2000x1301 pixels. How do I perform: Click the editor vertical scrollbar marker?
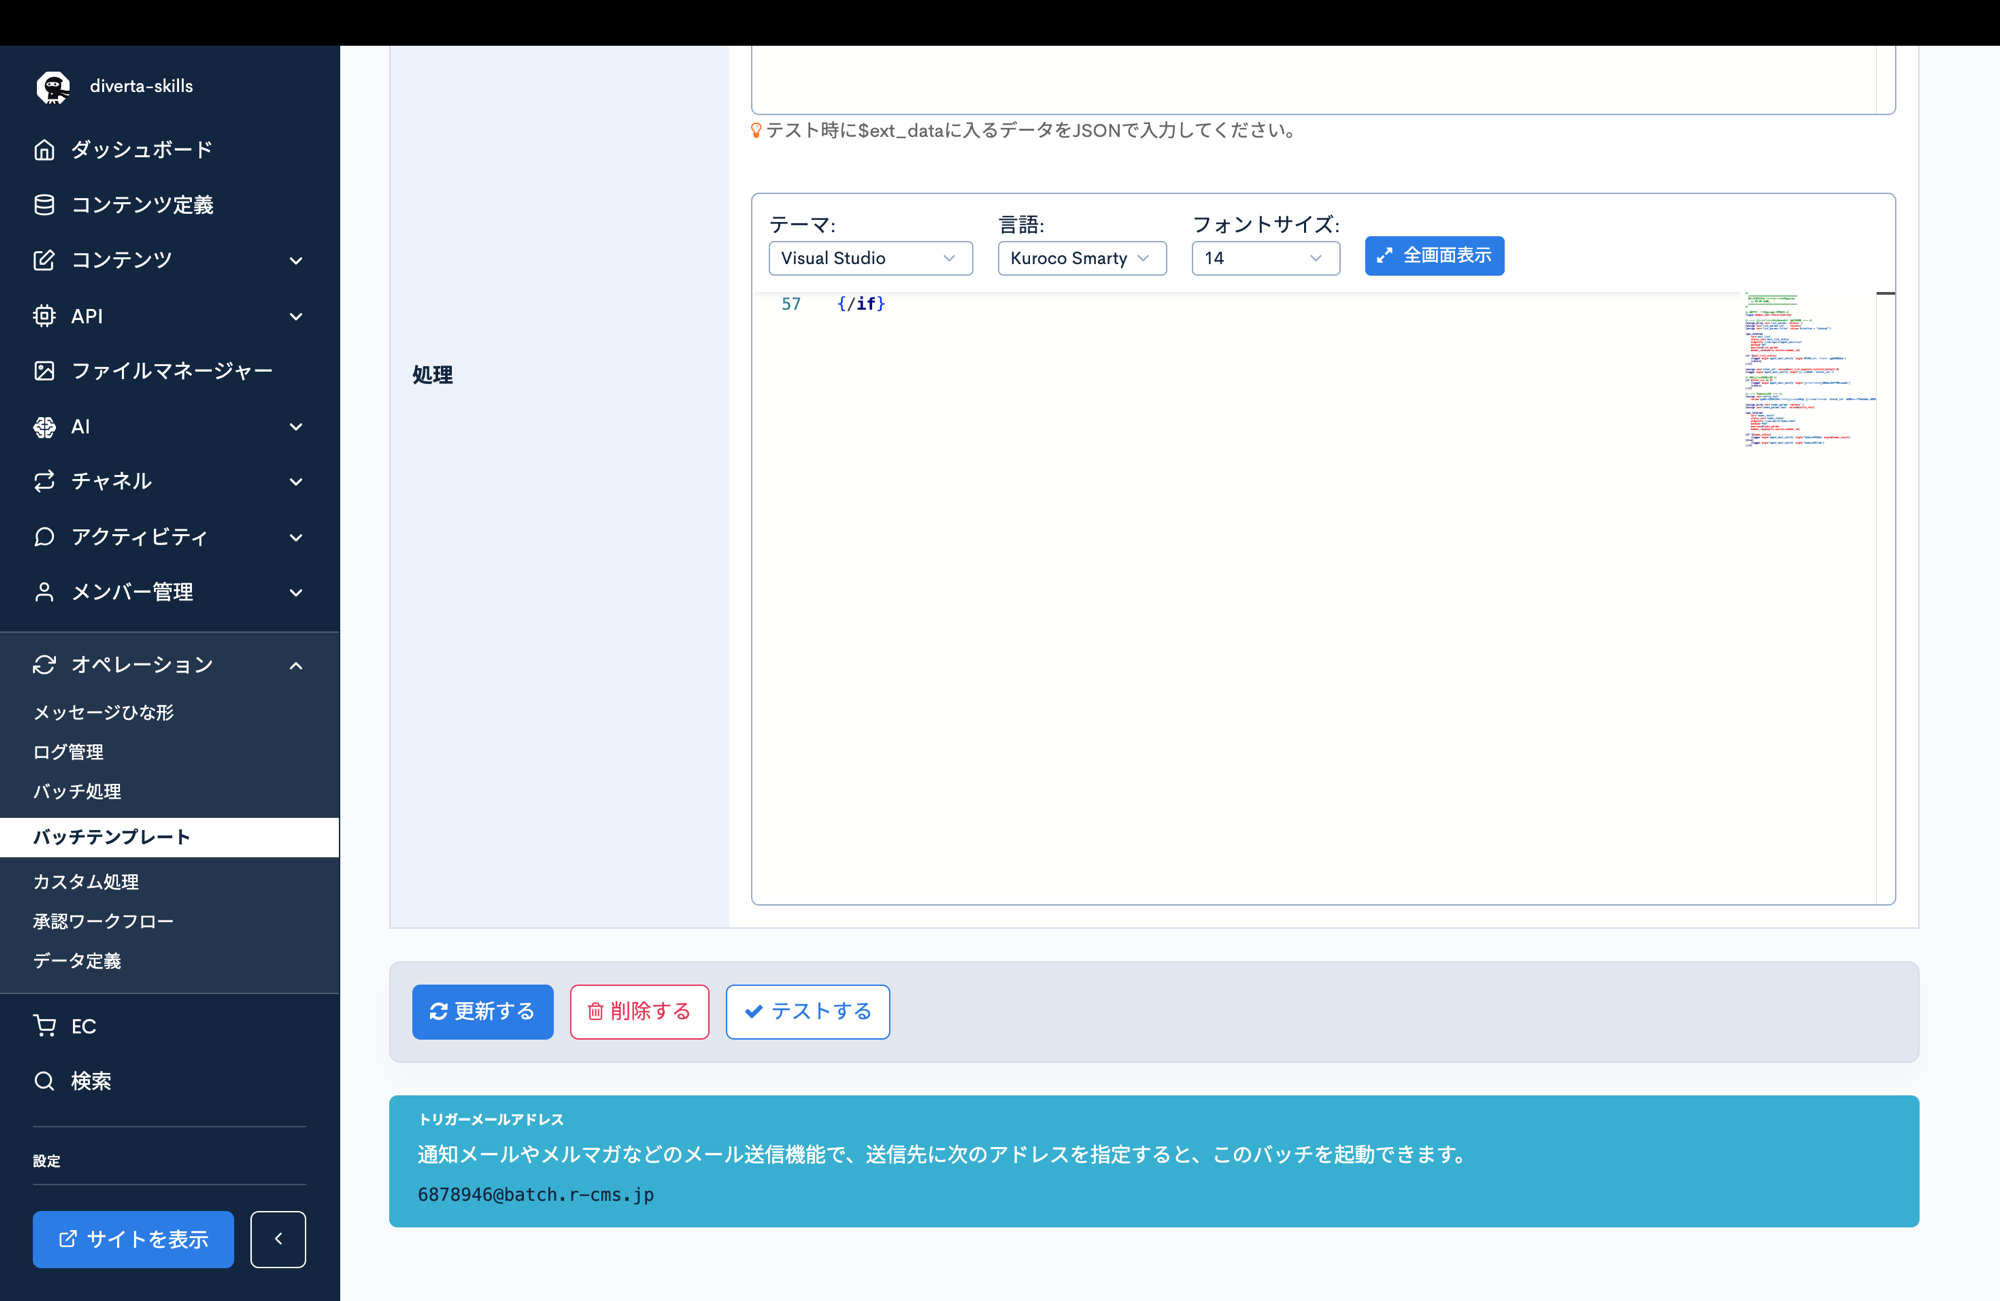1885,294
